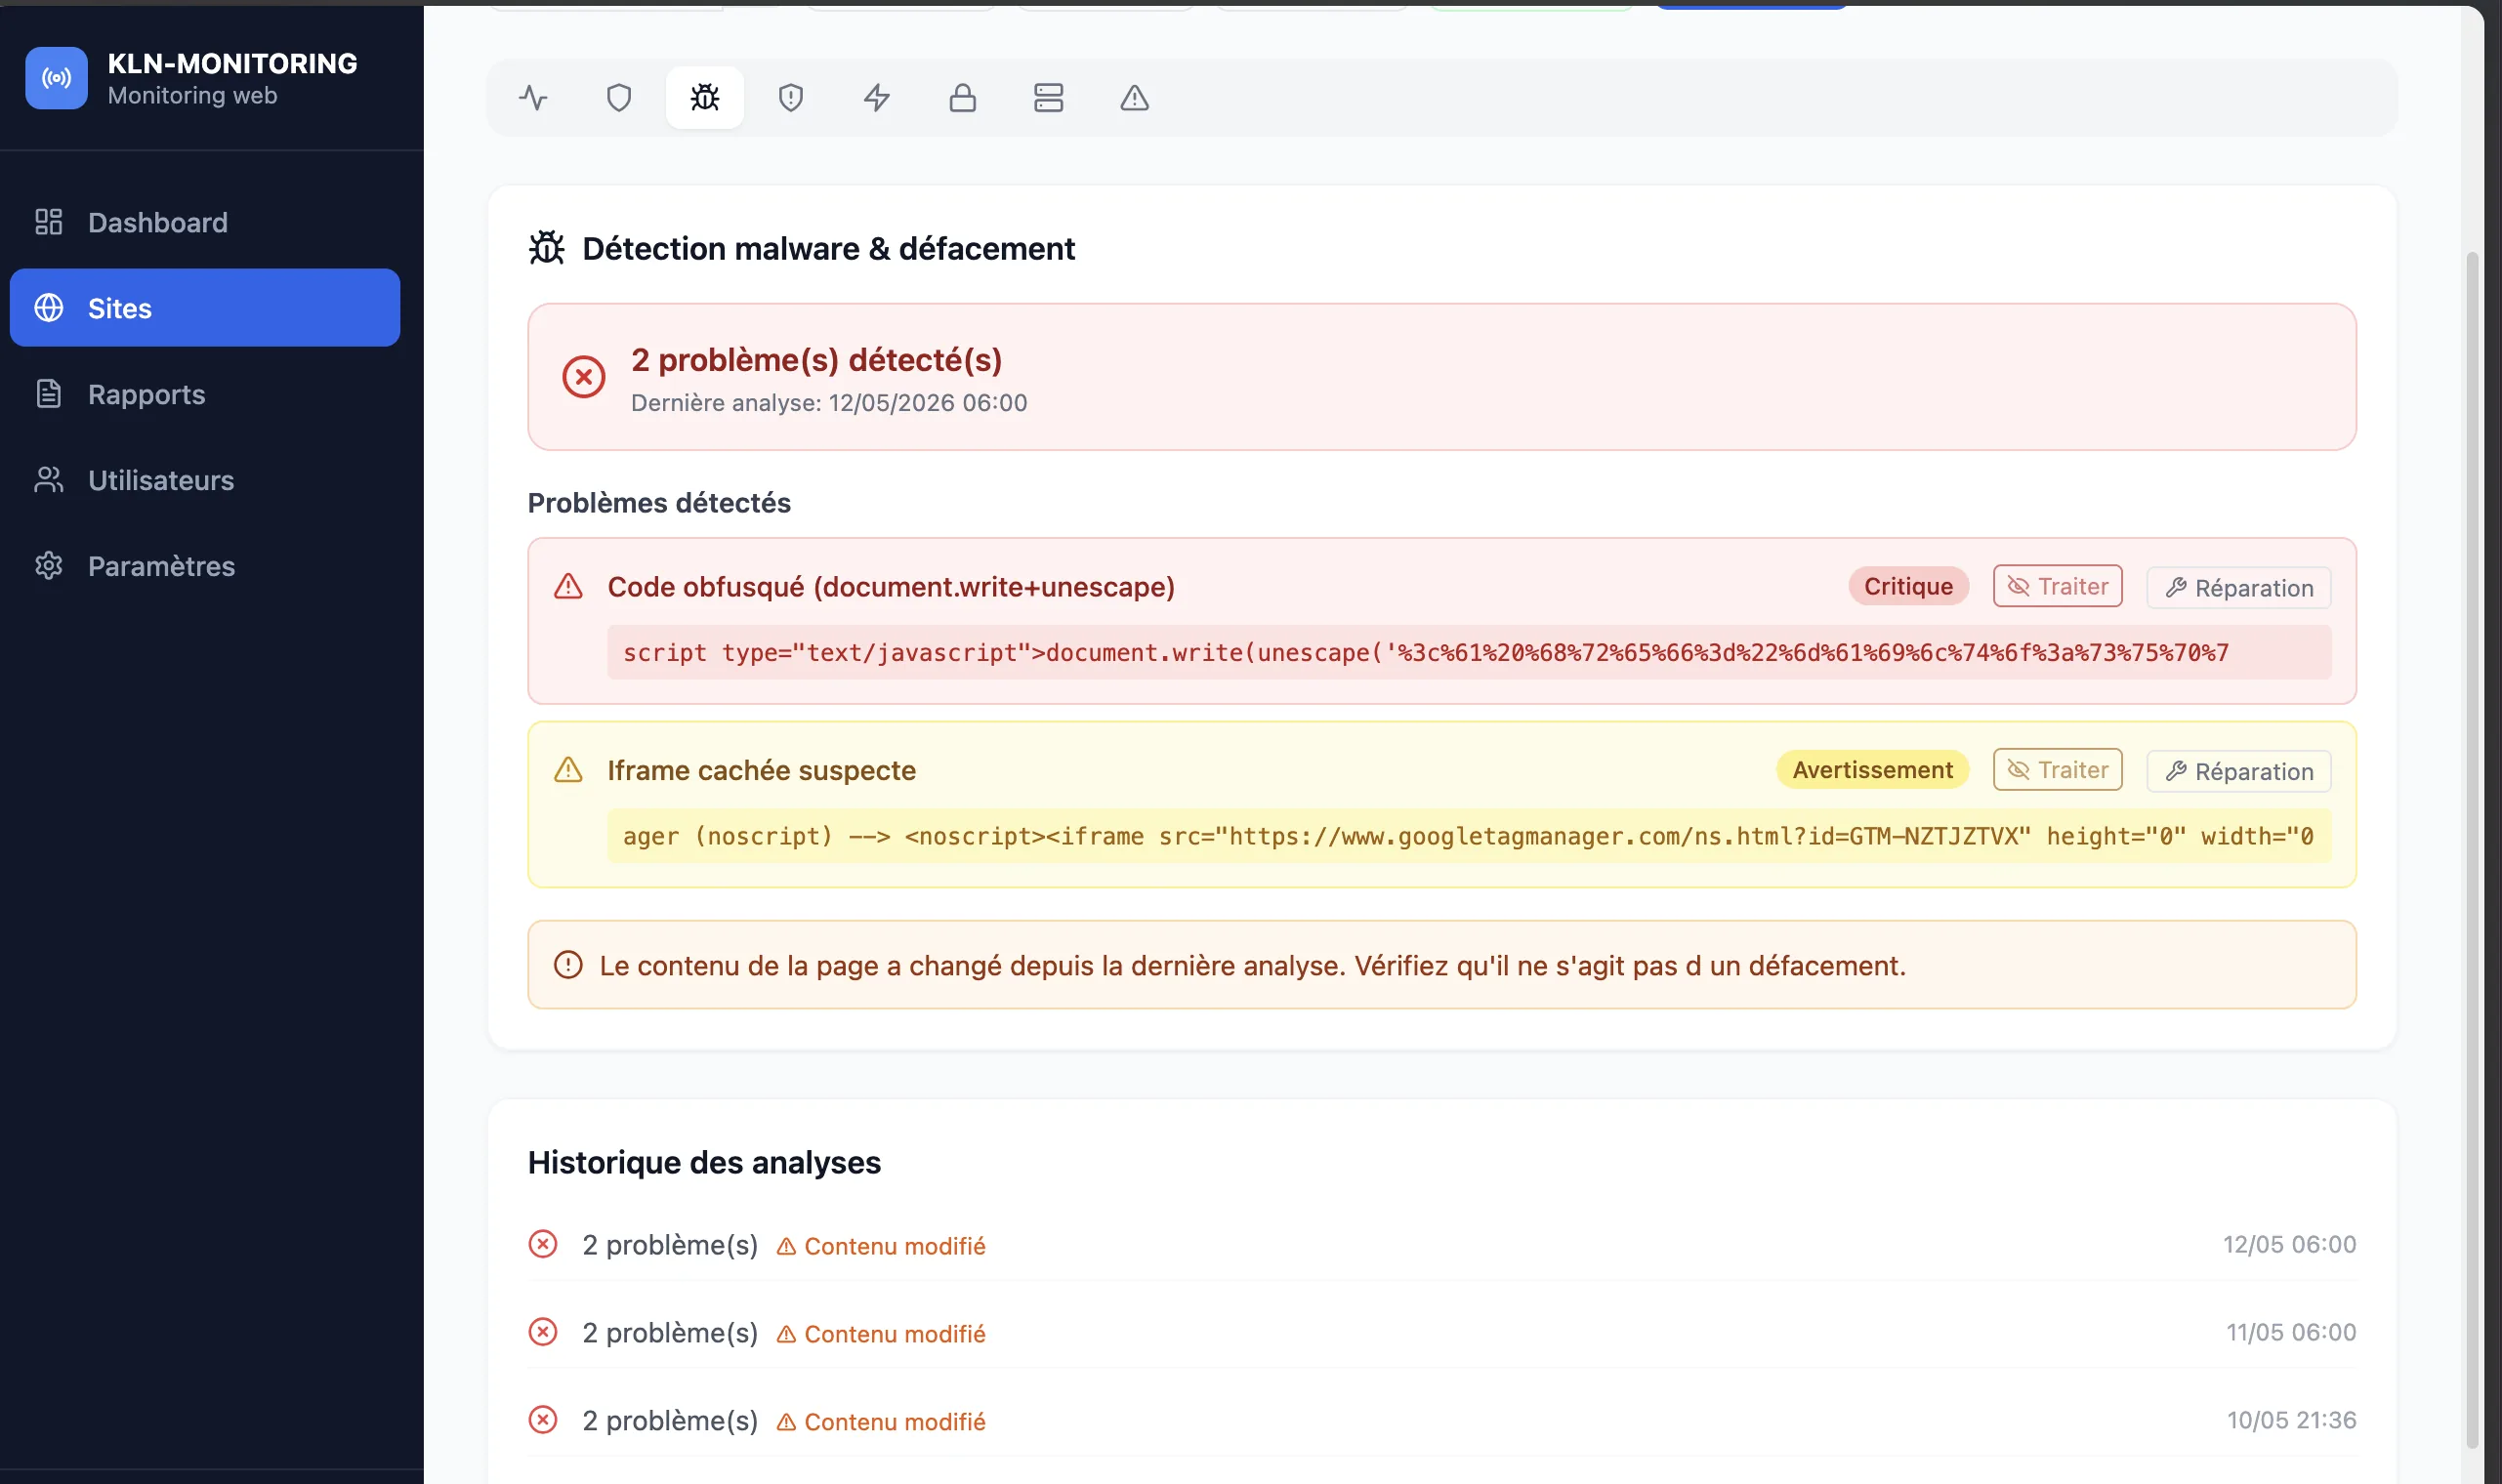The height and width of the screenshot is (1484, 2502).
Task: Click history error icon for 12/05 06:00
Action: tap(543, 1244)
